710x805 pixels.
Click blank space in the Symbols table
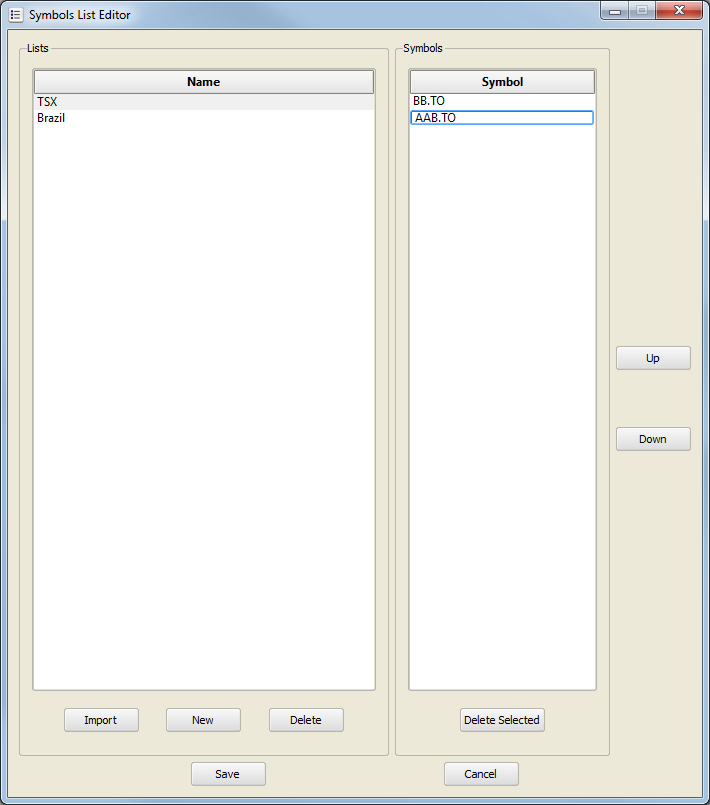pos(502,400)
